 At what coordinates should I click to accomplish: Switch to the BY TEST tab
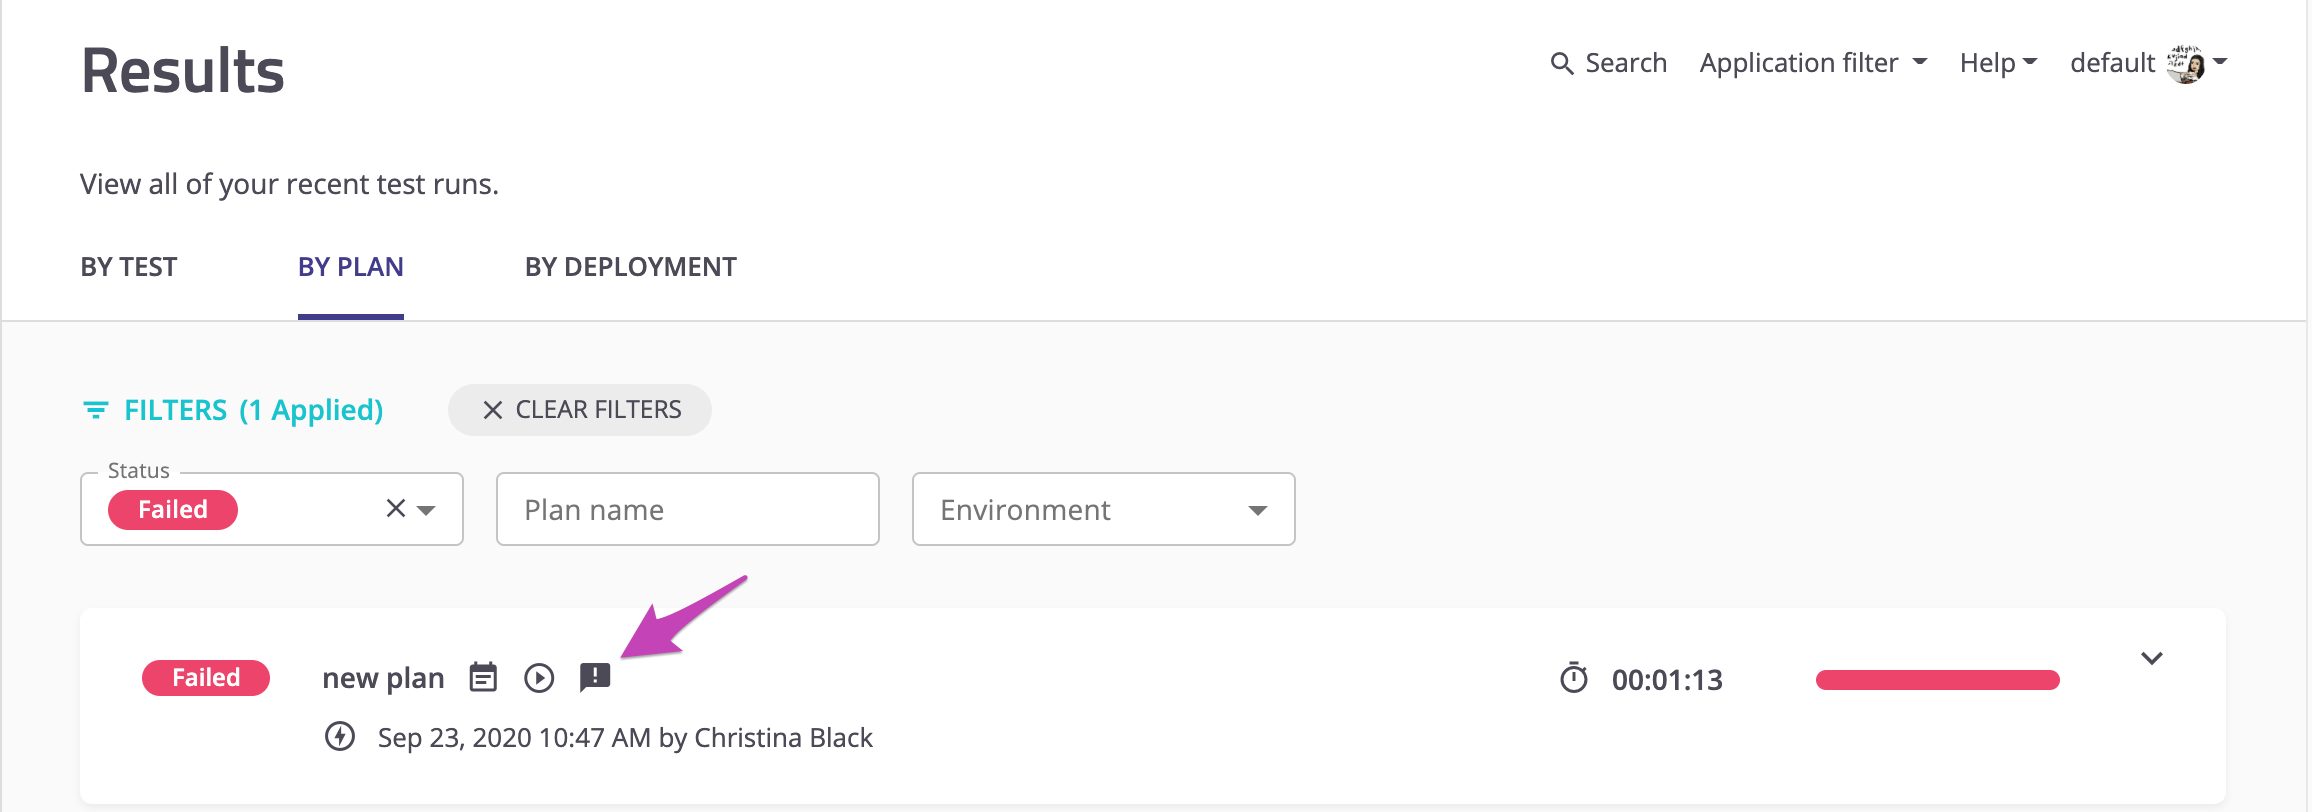(x=129, y=267)
